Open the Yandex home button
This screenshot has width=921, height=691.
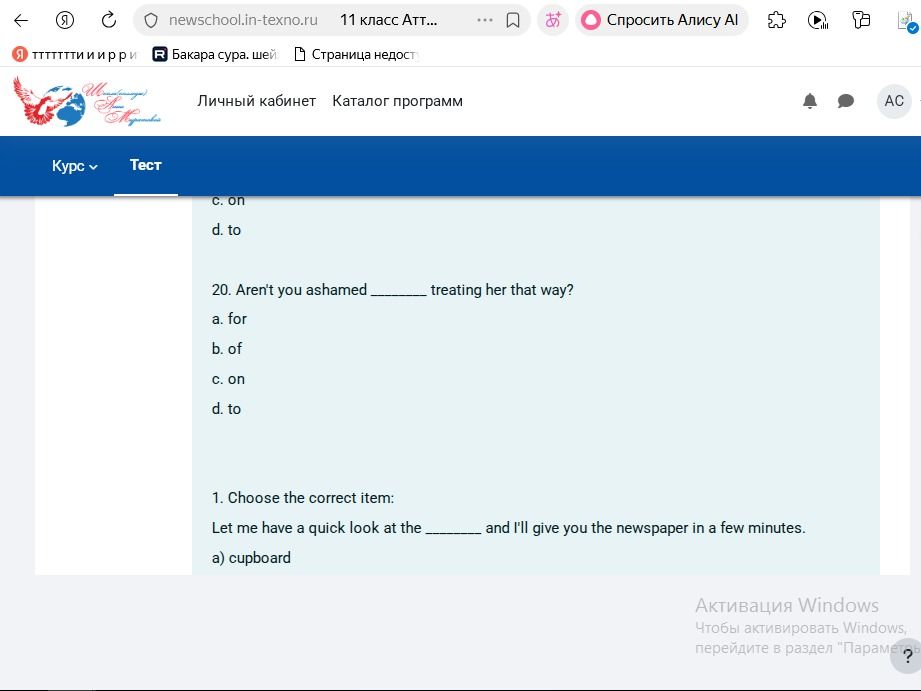65,21
